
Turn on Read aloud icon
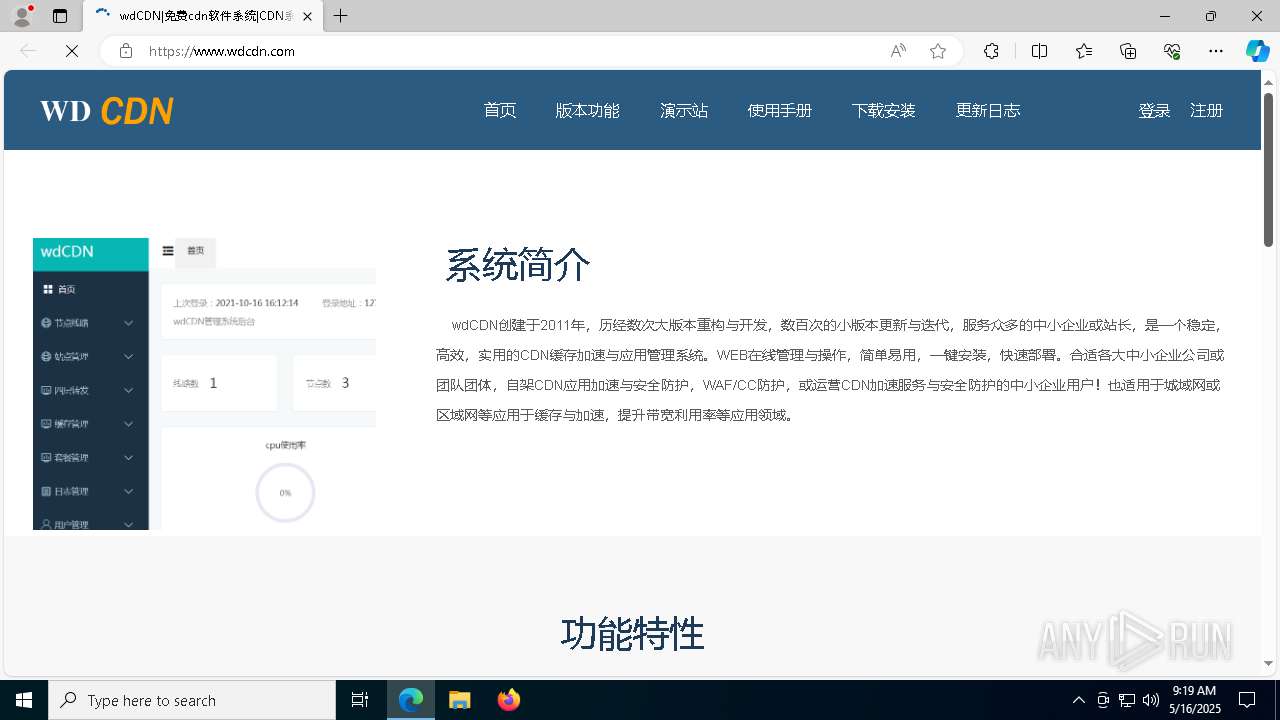(x=898, y=51)
